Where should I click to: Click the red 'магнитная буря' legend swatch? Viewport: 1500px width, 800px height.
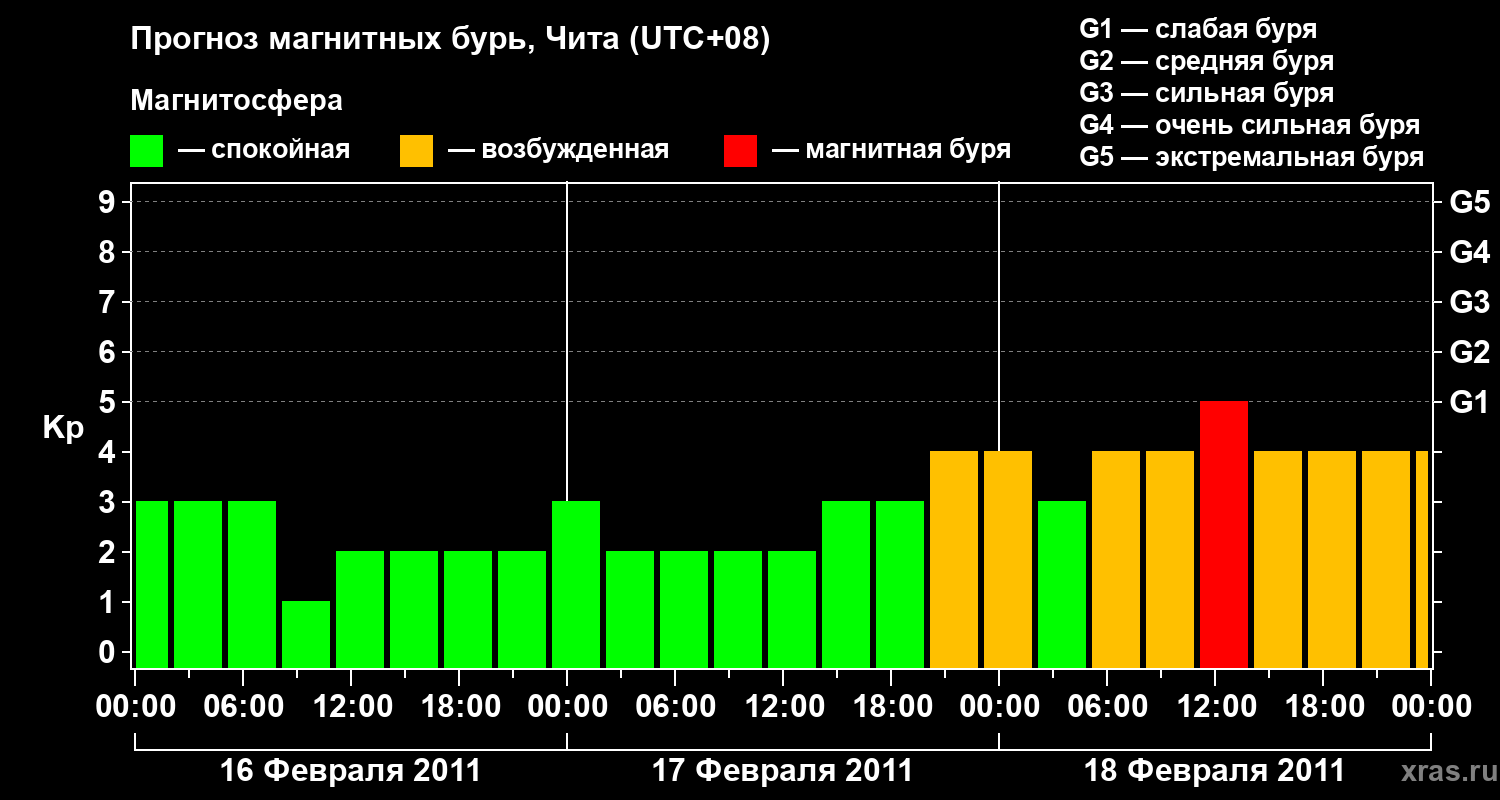[740, 151]
